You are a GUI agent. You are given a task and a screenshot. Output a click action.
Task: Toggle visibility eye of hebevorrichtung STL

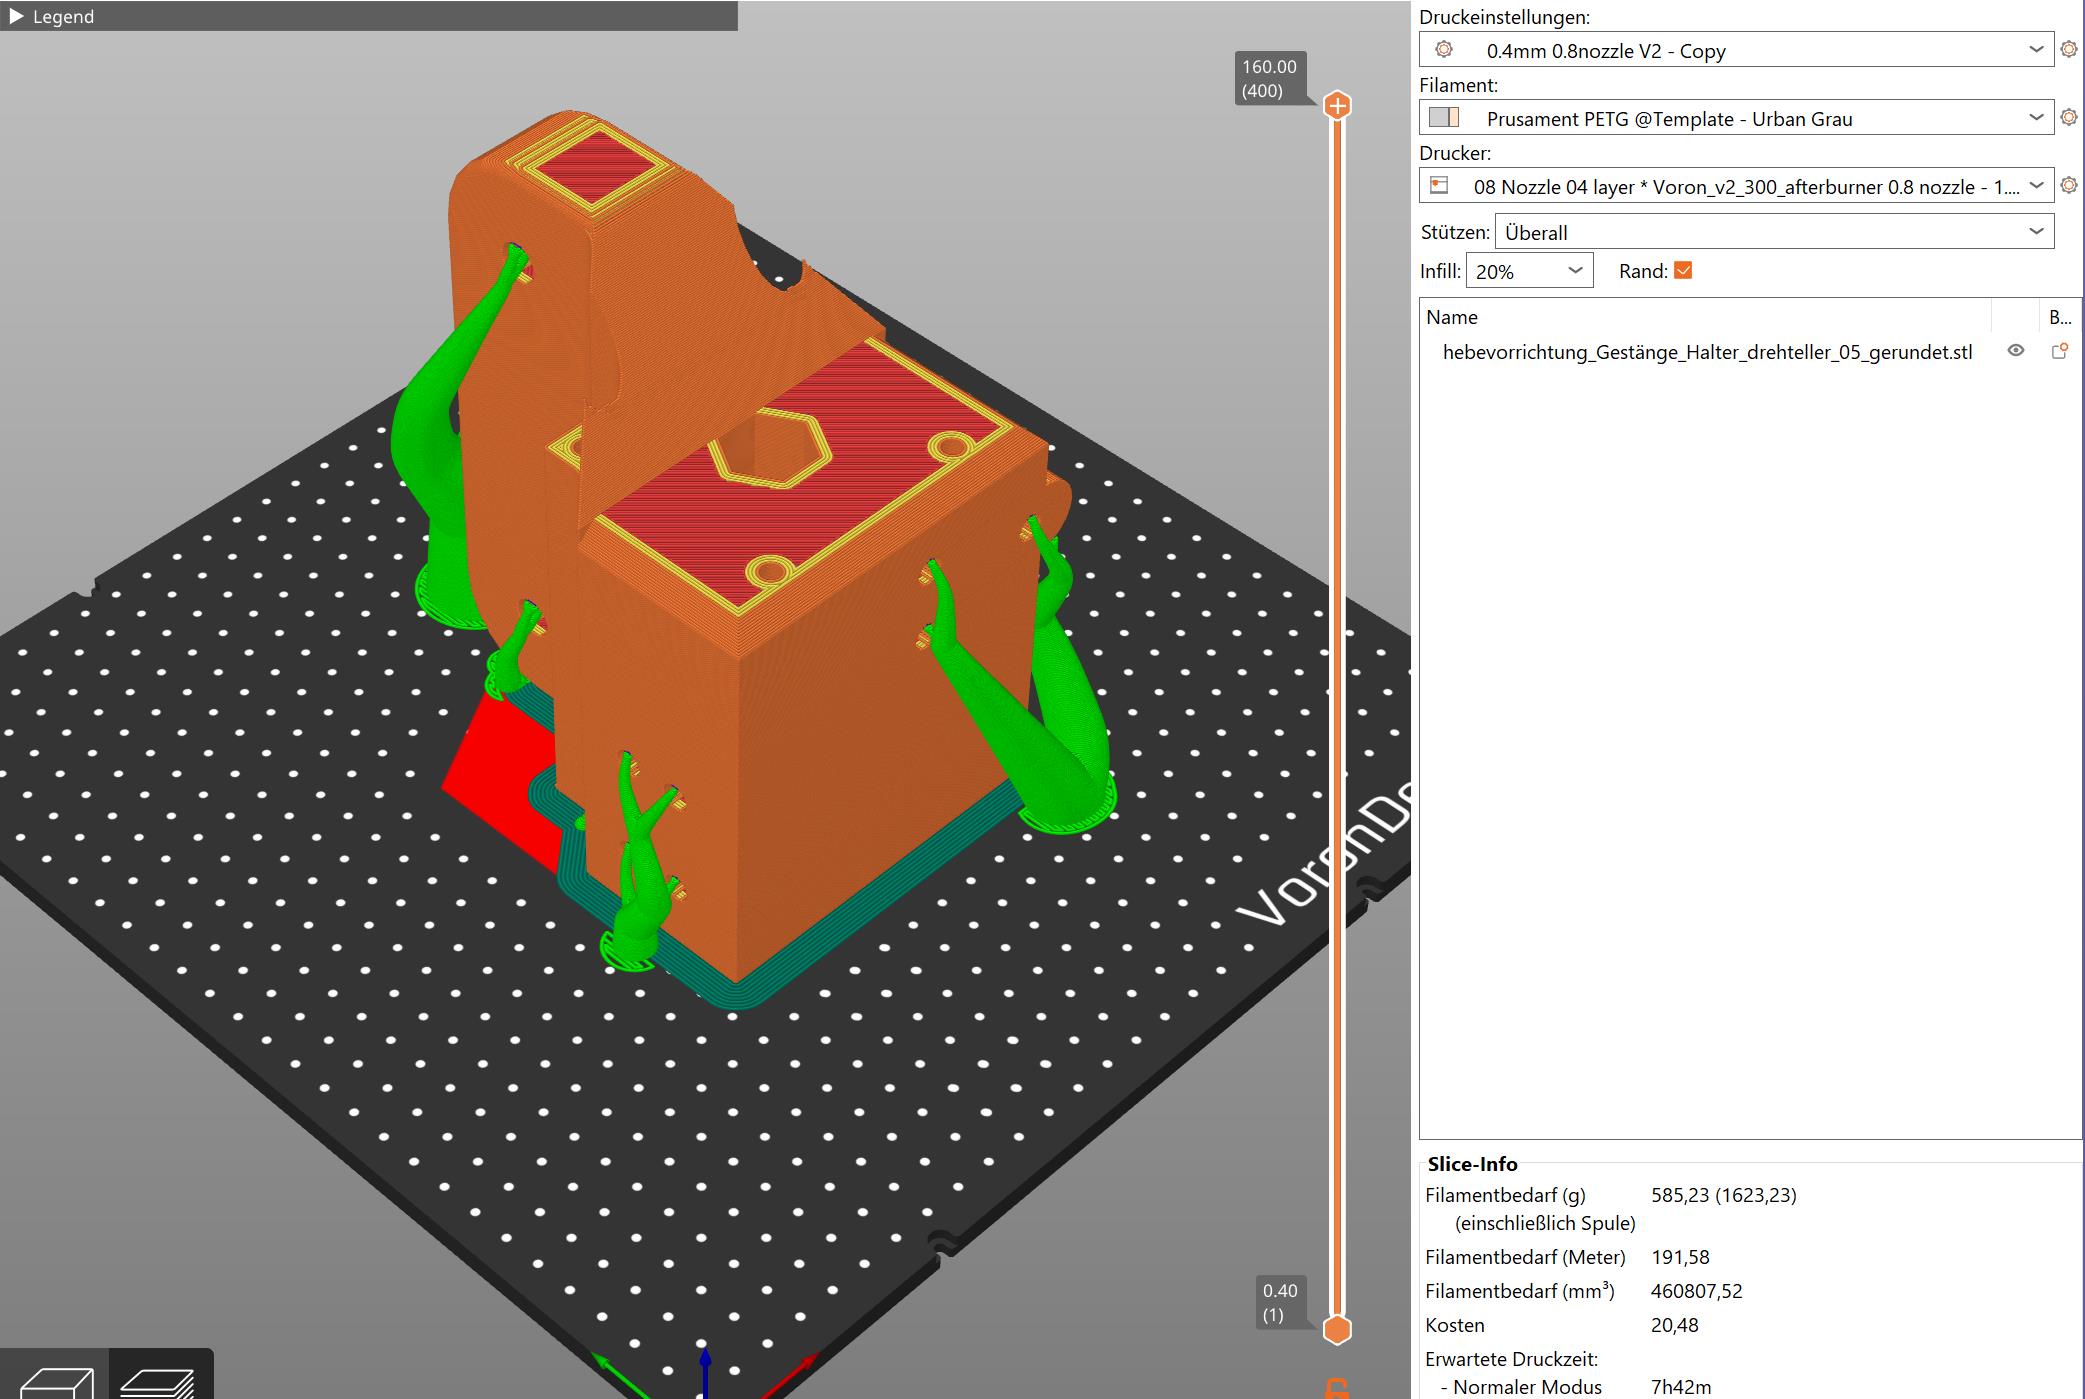(2016, 351)
